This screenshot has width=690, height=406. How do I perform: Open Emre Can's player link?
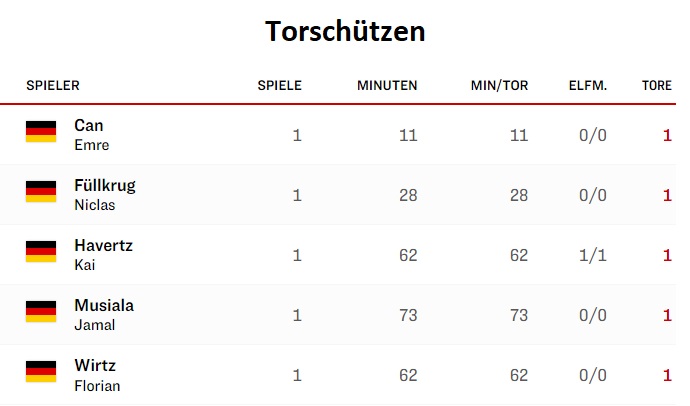pyautogui.click(x=92, y=135)
